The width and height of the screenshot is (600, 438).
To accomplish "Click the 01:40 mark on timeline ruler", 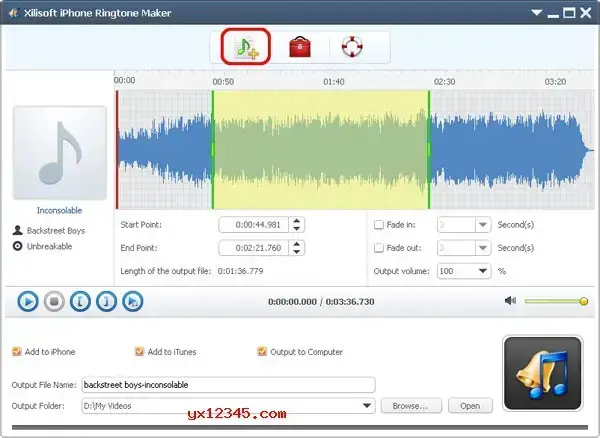I will point(334,82).
